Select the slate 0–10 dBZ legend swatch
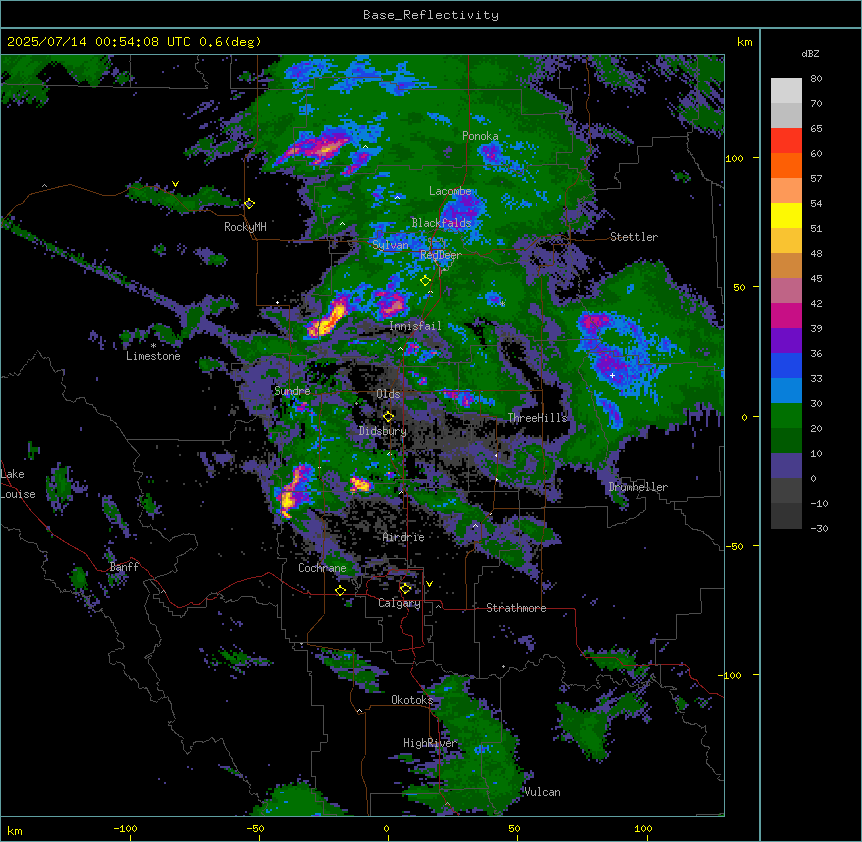 (x=786, y=466)
